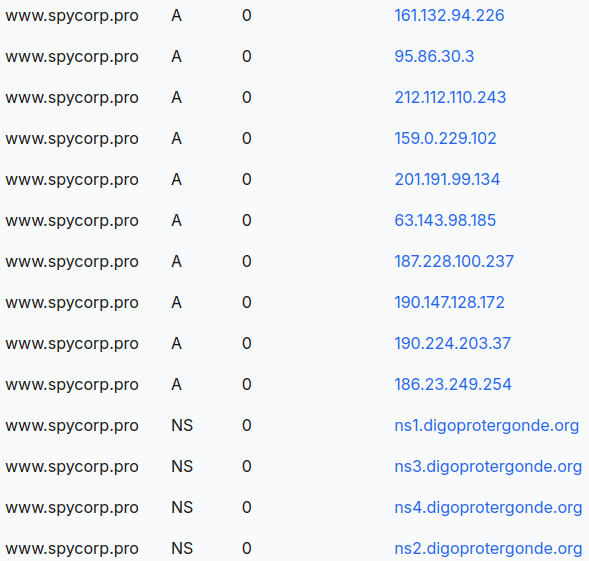Select www.spycorp.pro in the 201.191.99.134 row
This screenshot has width=589, height=561.
[72, 180]
